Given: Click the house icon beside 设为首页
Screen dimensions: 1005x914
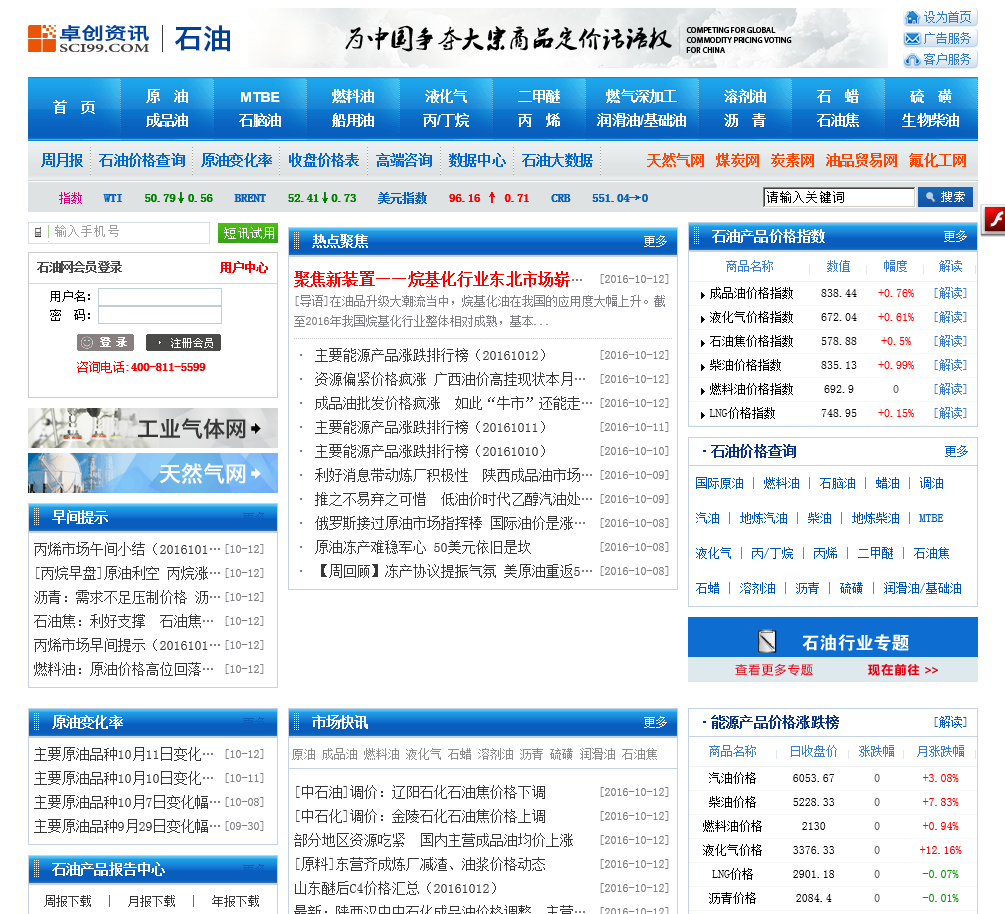Looking at the screenshot, I should pos(911,17).
